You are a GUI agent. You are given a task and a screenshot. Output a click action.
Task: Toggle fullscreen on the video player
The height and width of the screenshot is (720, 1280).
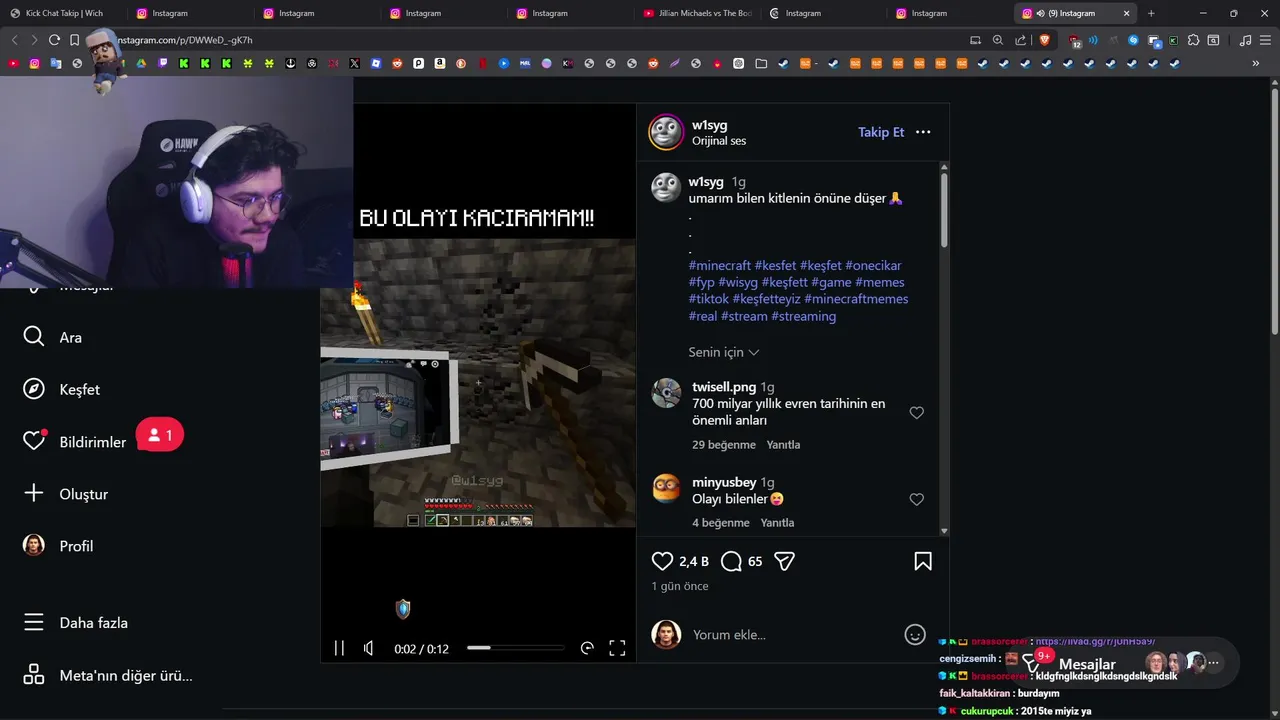click(617, 648)
